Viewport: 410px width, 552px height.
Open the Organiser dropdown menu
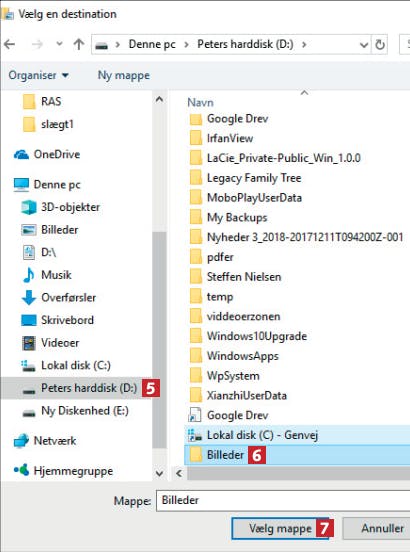click(38, 75)
